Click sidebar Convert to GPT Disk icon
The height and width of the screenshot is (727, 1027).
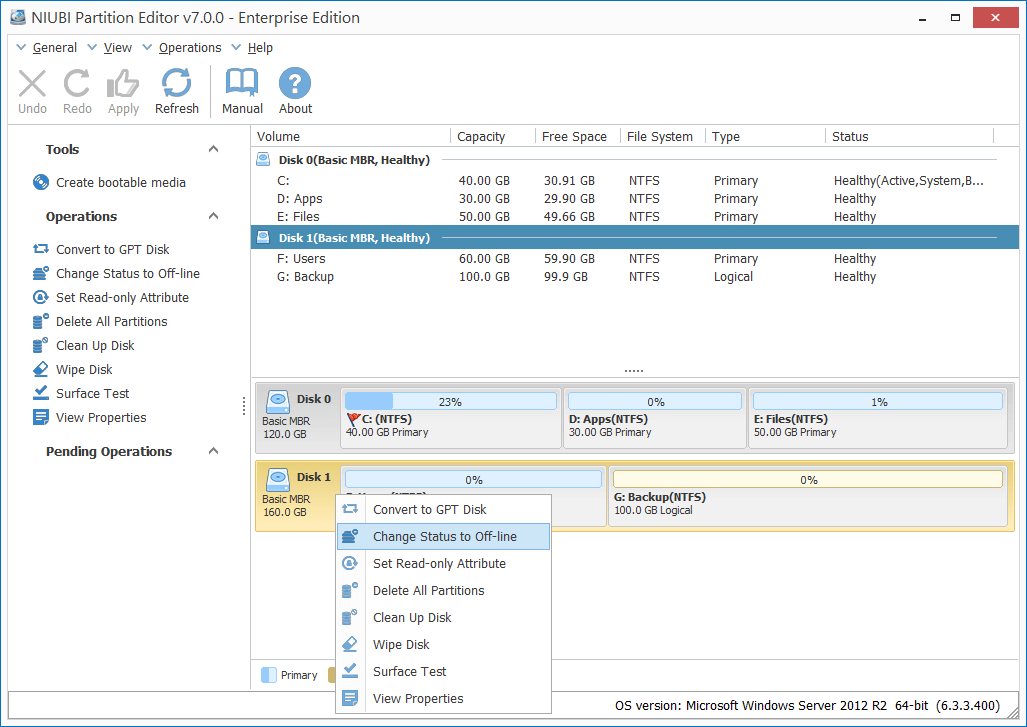(x=41, y=249)
